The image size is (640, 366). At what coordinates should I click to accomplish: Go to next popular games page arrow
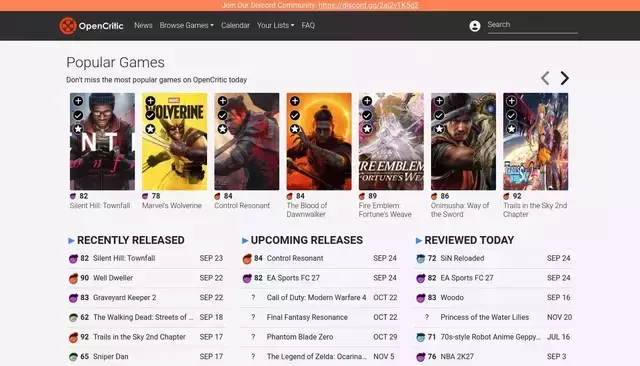pos(564,78)
